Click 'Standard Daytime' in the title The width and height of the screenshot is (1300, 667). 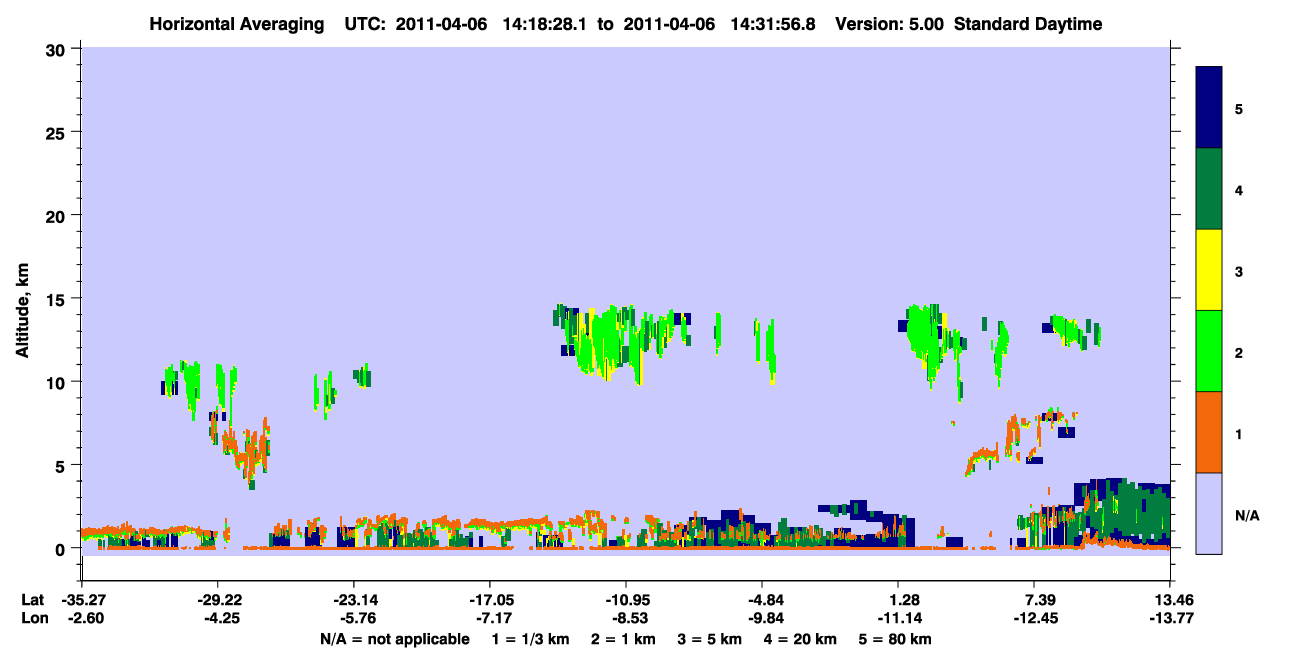point(1028,24)
